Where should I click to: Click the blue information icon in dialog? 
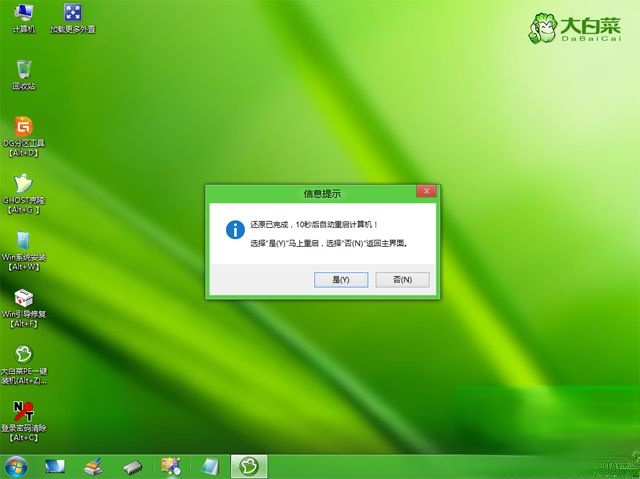point(235,230)
